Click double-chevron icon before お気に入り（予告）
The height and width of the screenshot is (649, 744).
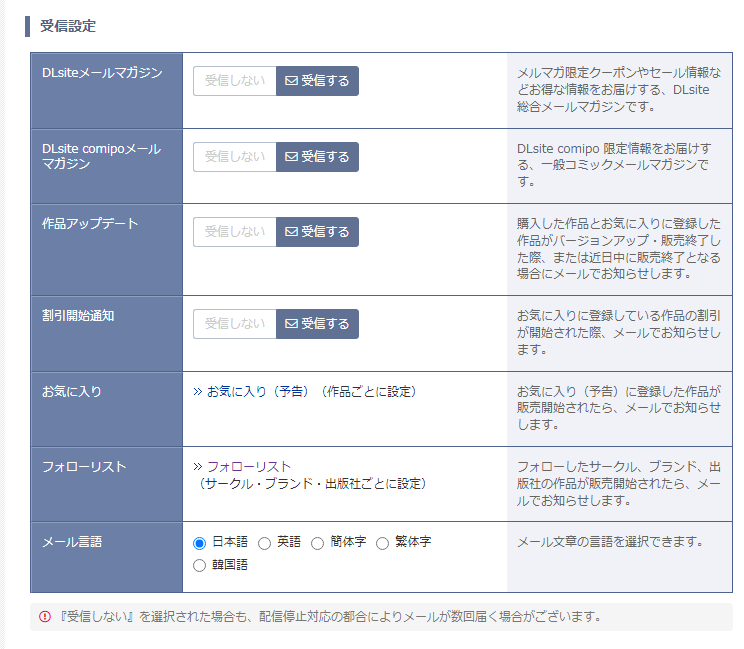pyautogui.click(x=198, y=392)
